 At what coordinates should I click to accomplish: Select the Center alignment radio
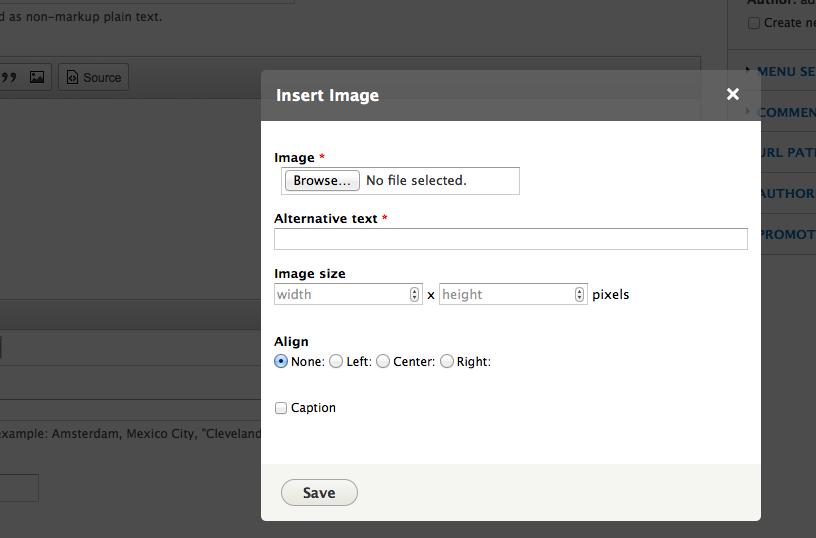point(383,361)
